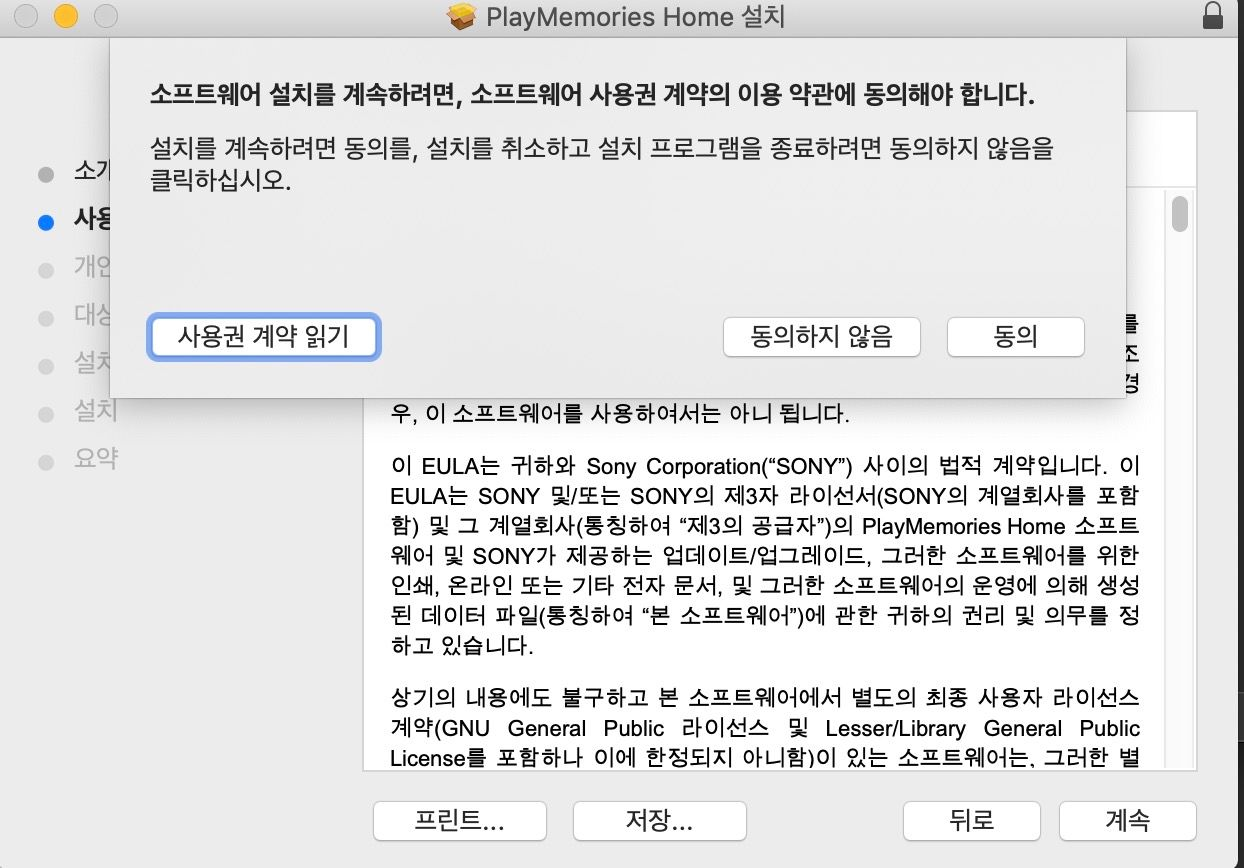Click the 프린트... button
1244x868 pixels.
point(459,821)
